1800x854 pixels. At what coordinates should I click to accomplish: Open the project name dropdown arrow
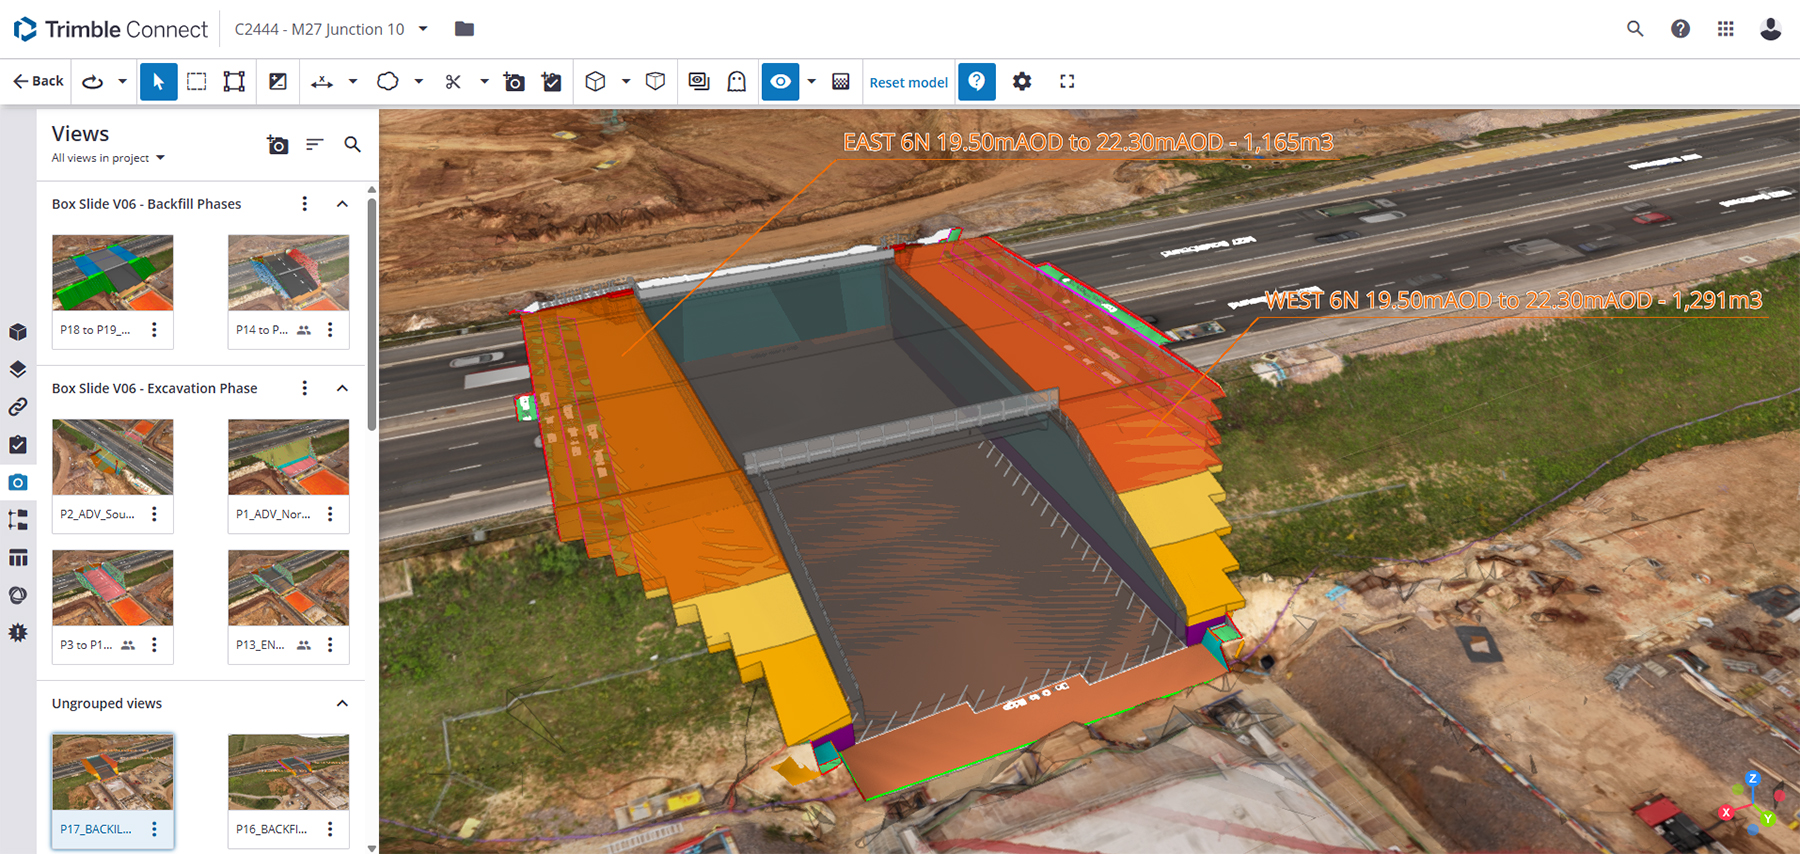423,29
